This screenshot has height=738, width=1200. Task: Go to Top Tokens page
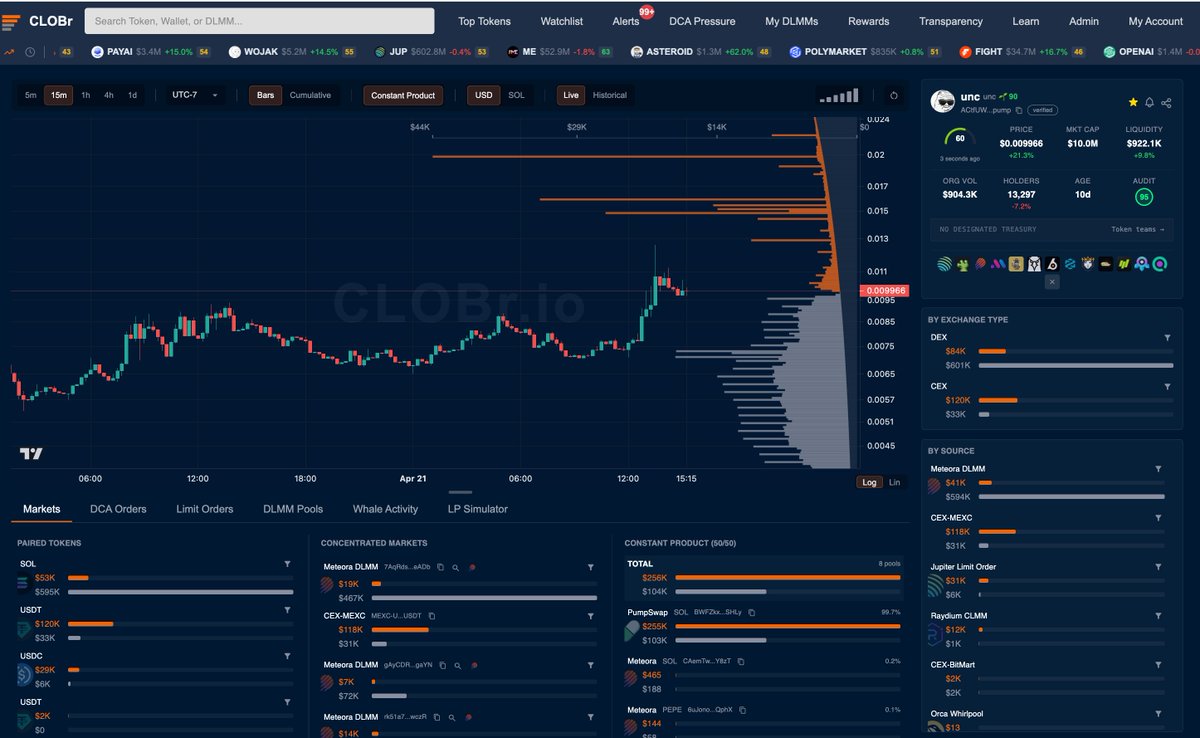[484, 21]
